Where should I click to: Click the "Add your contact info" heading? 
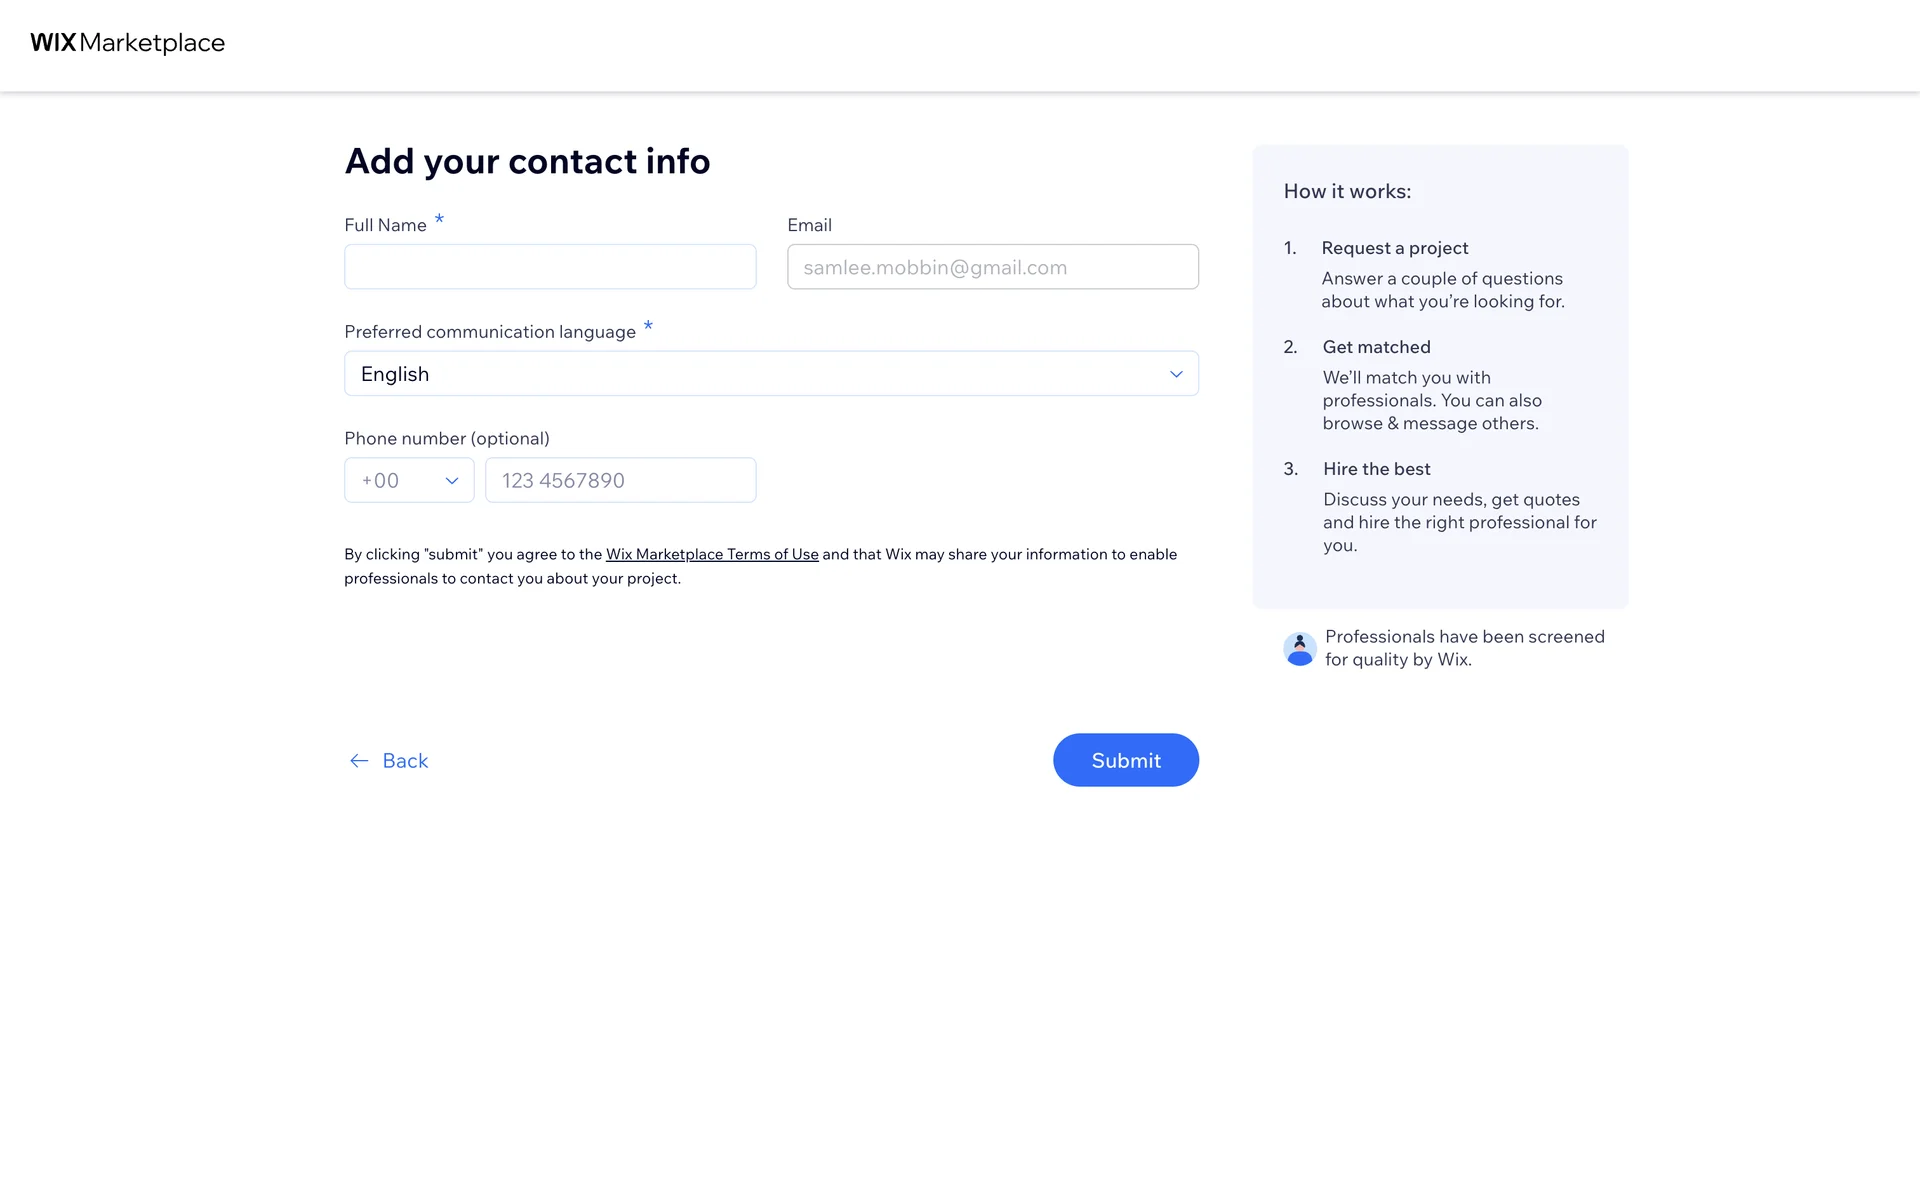pos(527,161)
